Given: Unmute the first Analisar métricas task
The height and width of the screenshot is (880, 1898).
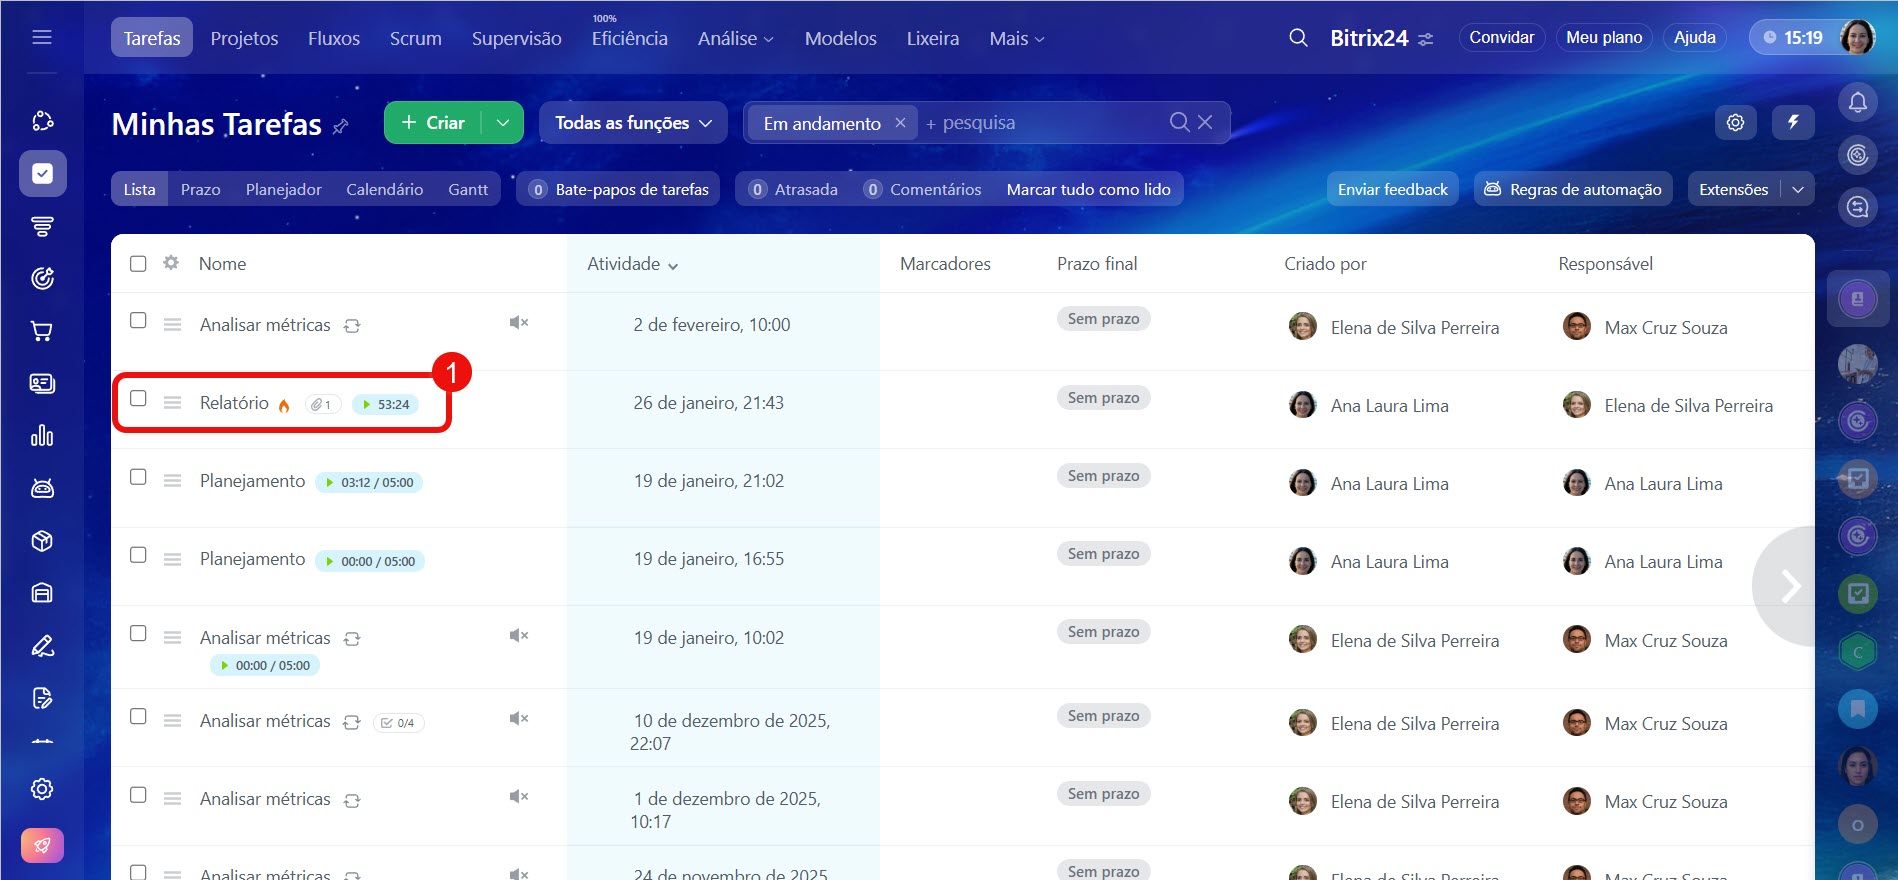Looking at the screenshot, I should click(x=518, y=323).
